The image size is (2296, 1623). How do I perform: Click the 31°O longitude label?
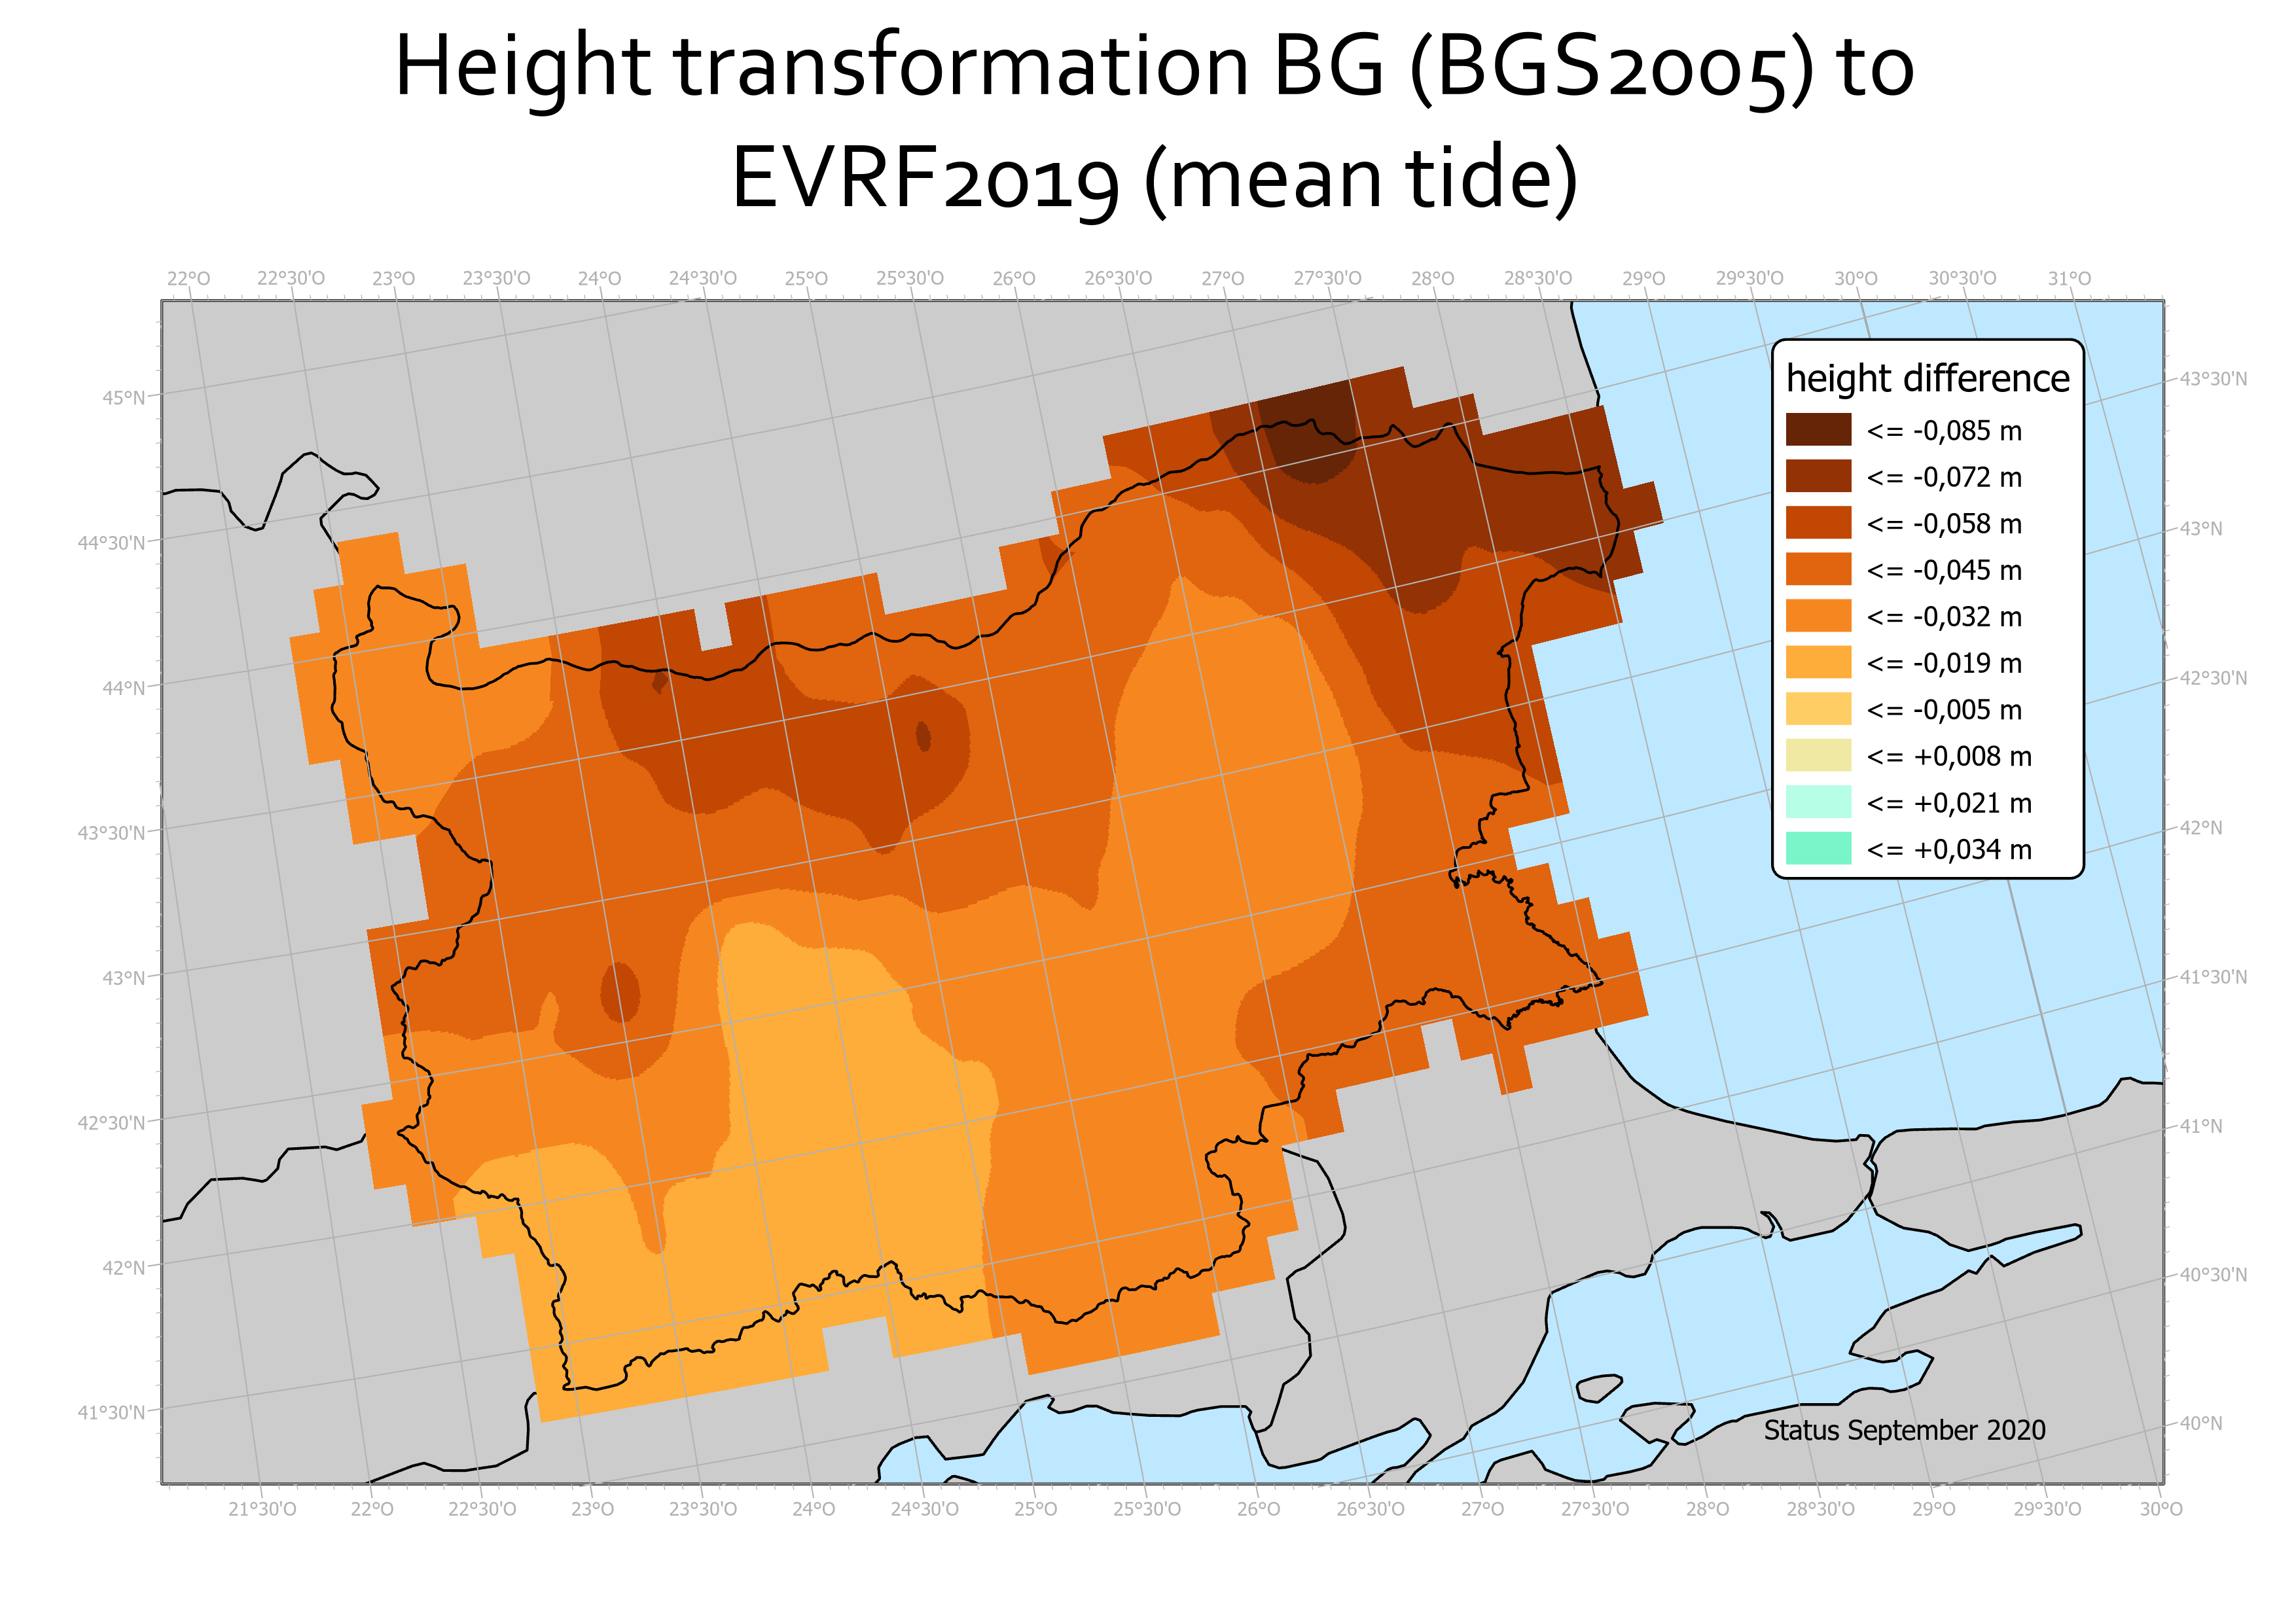click(x=2069, y=278)
